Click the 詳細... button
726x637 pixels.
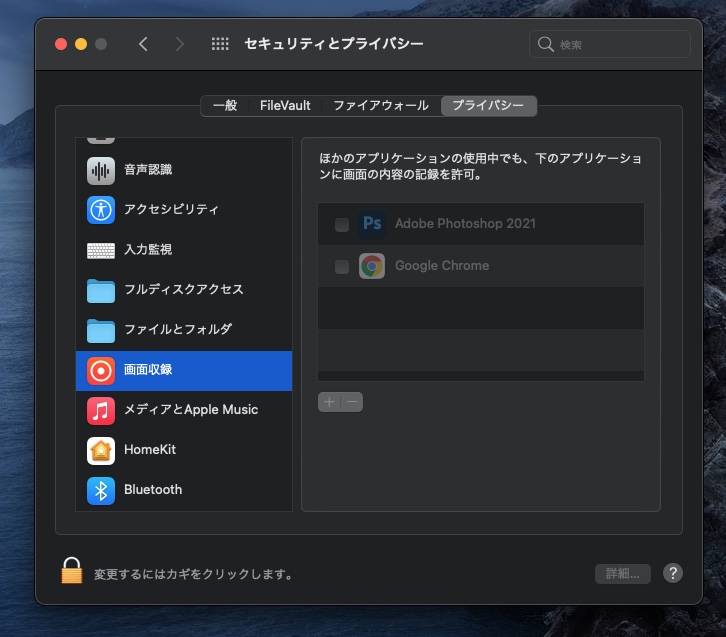(x=622, y=574)
